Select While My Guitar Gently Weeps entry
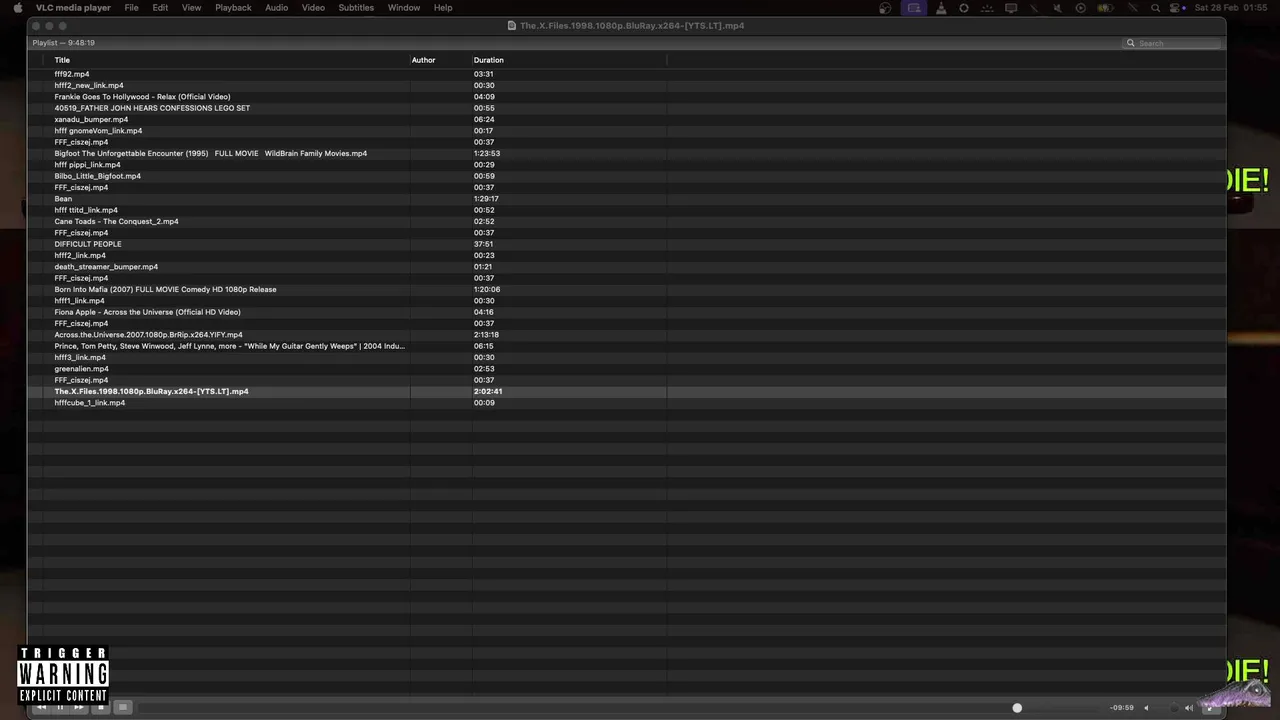The image size is (1280, 720). click(x=230, y=346)
